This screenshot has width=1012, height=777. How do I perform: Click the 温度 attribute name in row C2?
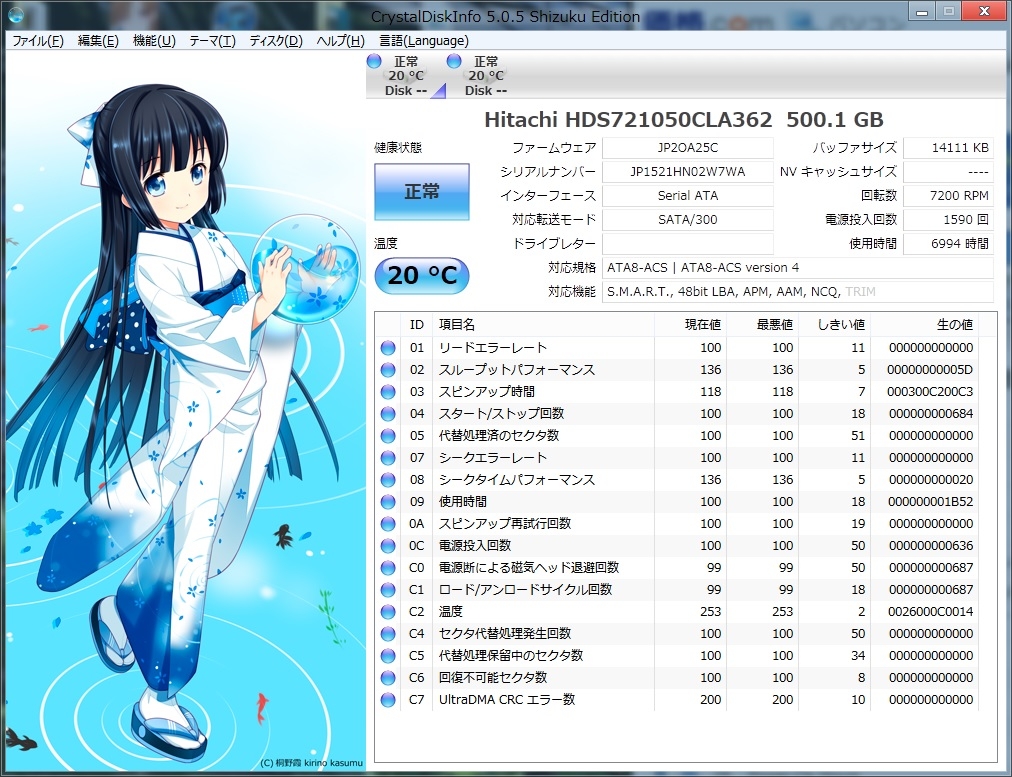[x=450, y=611]
